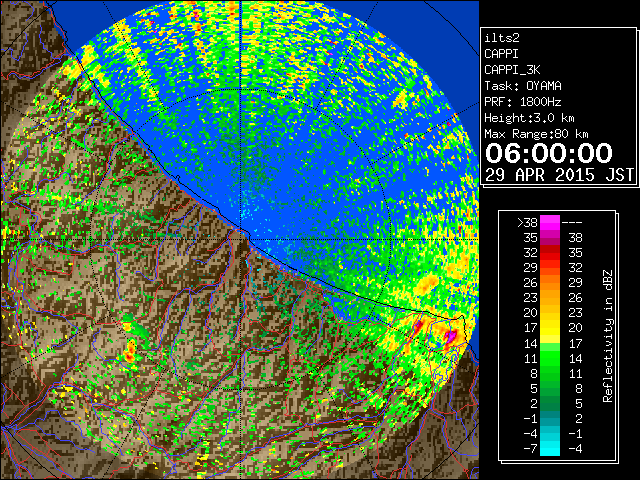Click the orange 26–29 dBZ legend swatch
Image resolution: width=640 pixels, height=480 pixels.
(550, 283)
